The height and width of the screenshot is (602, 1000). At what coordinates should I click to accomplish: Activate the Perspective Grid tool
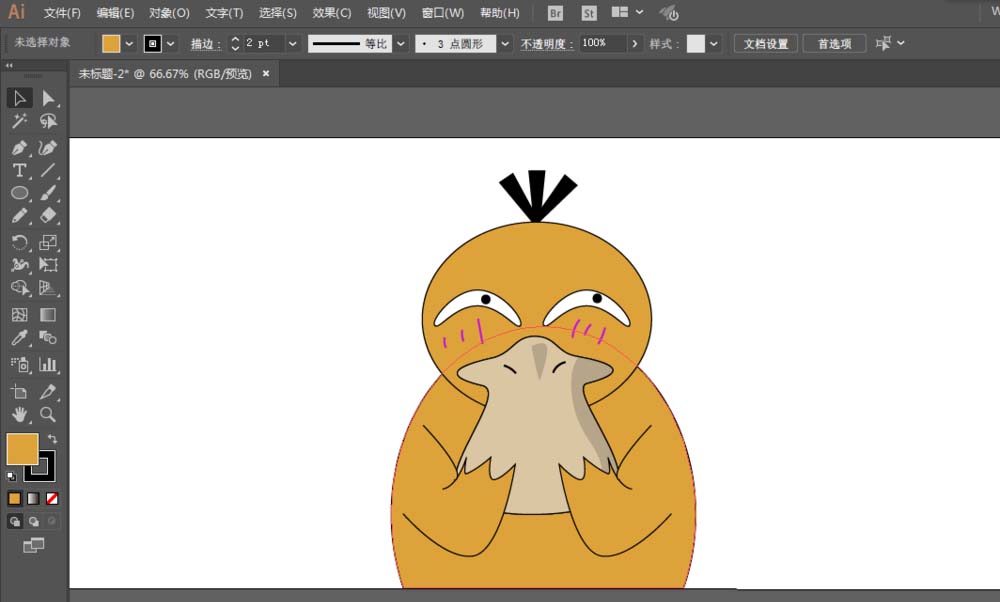click(x=48, y=288)
